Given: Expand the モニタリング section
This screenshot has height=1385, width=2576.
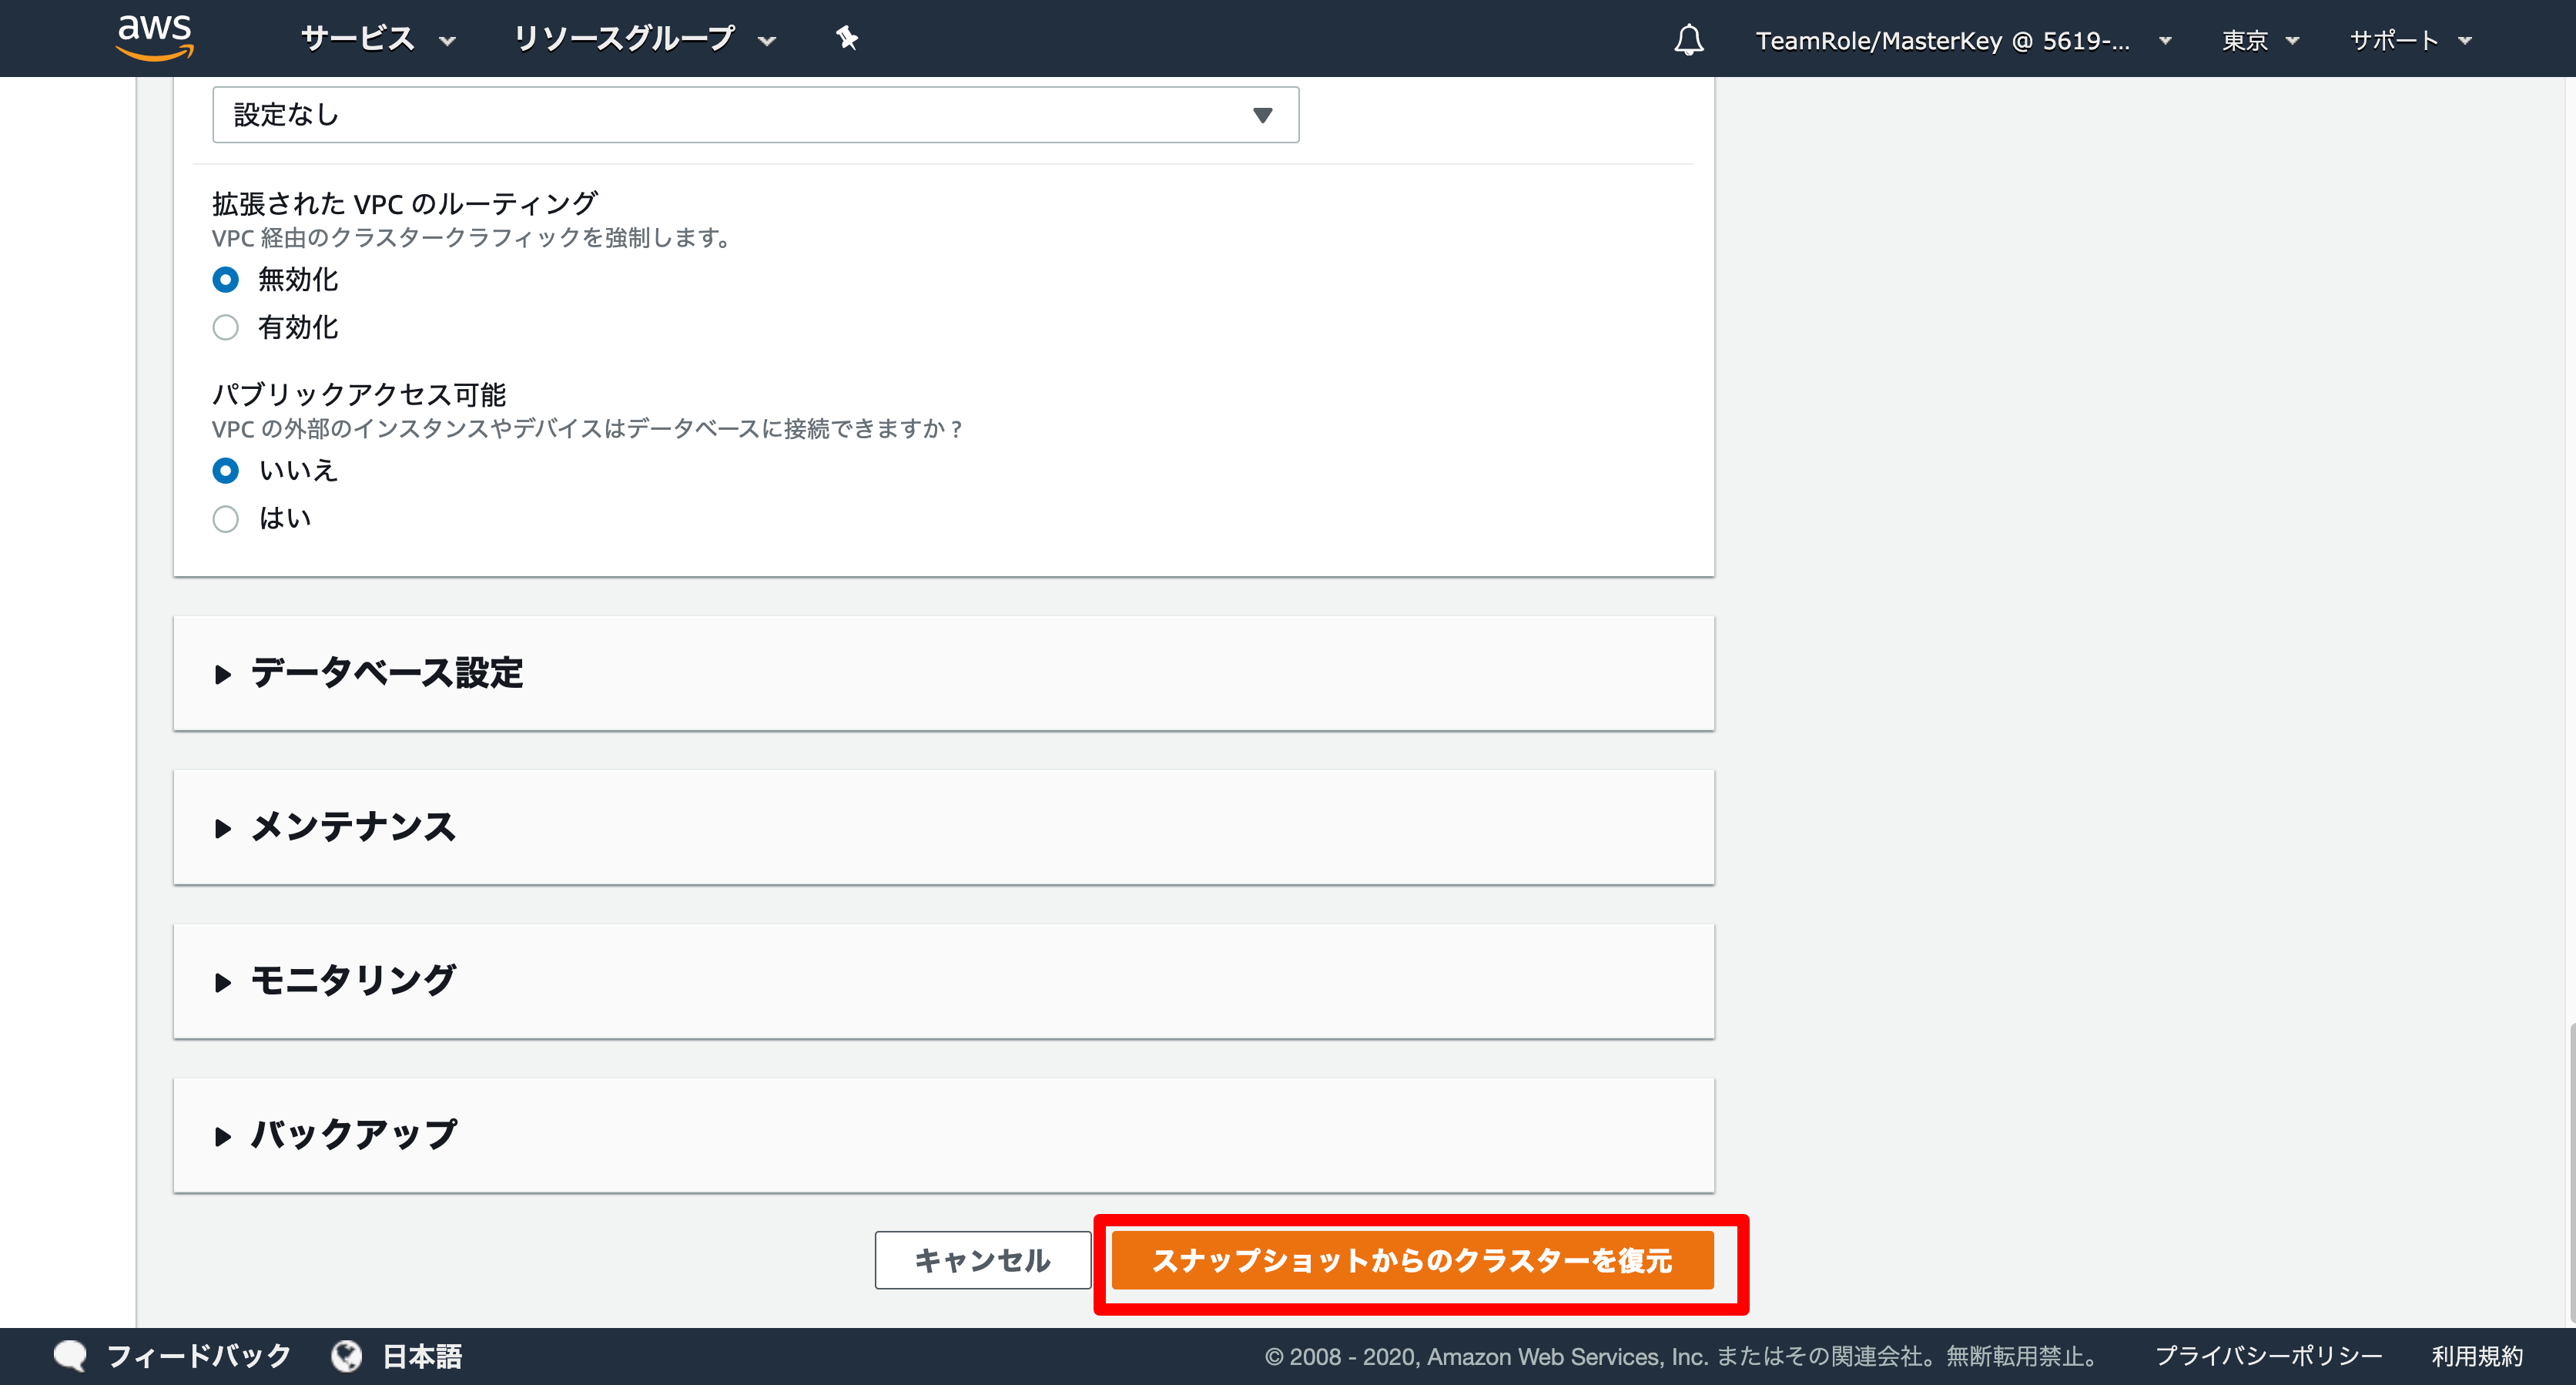Looking at the screenshot, I should (x=943, y=981).
